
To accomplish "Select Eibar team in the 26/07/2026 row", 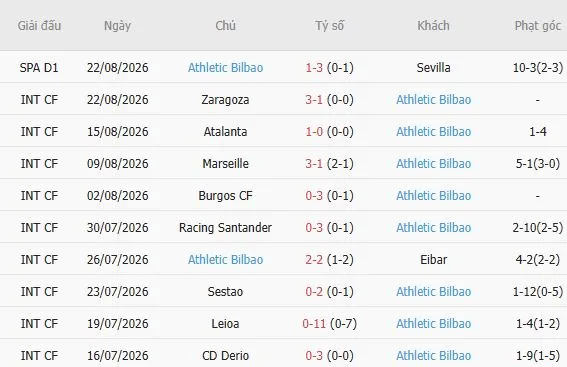I will [x=433, y=259].
